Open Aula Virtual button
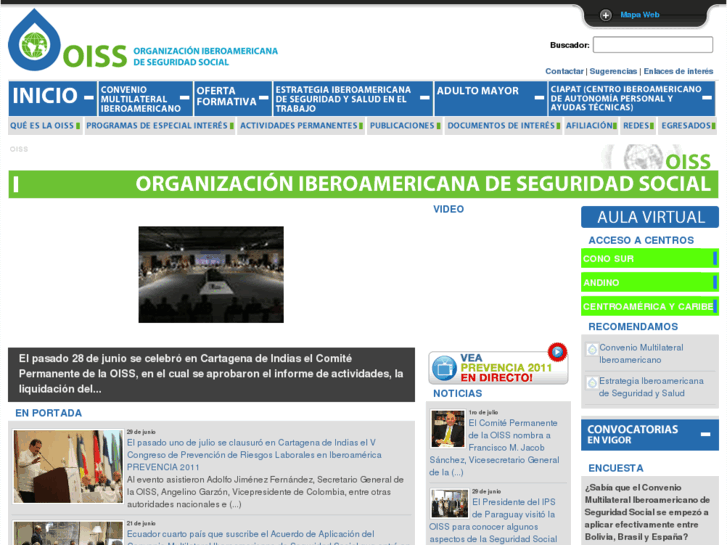This screenshot has height=545, width=727. (650, 217)
